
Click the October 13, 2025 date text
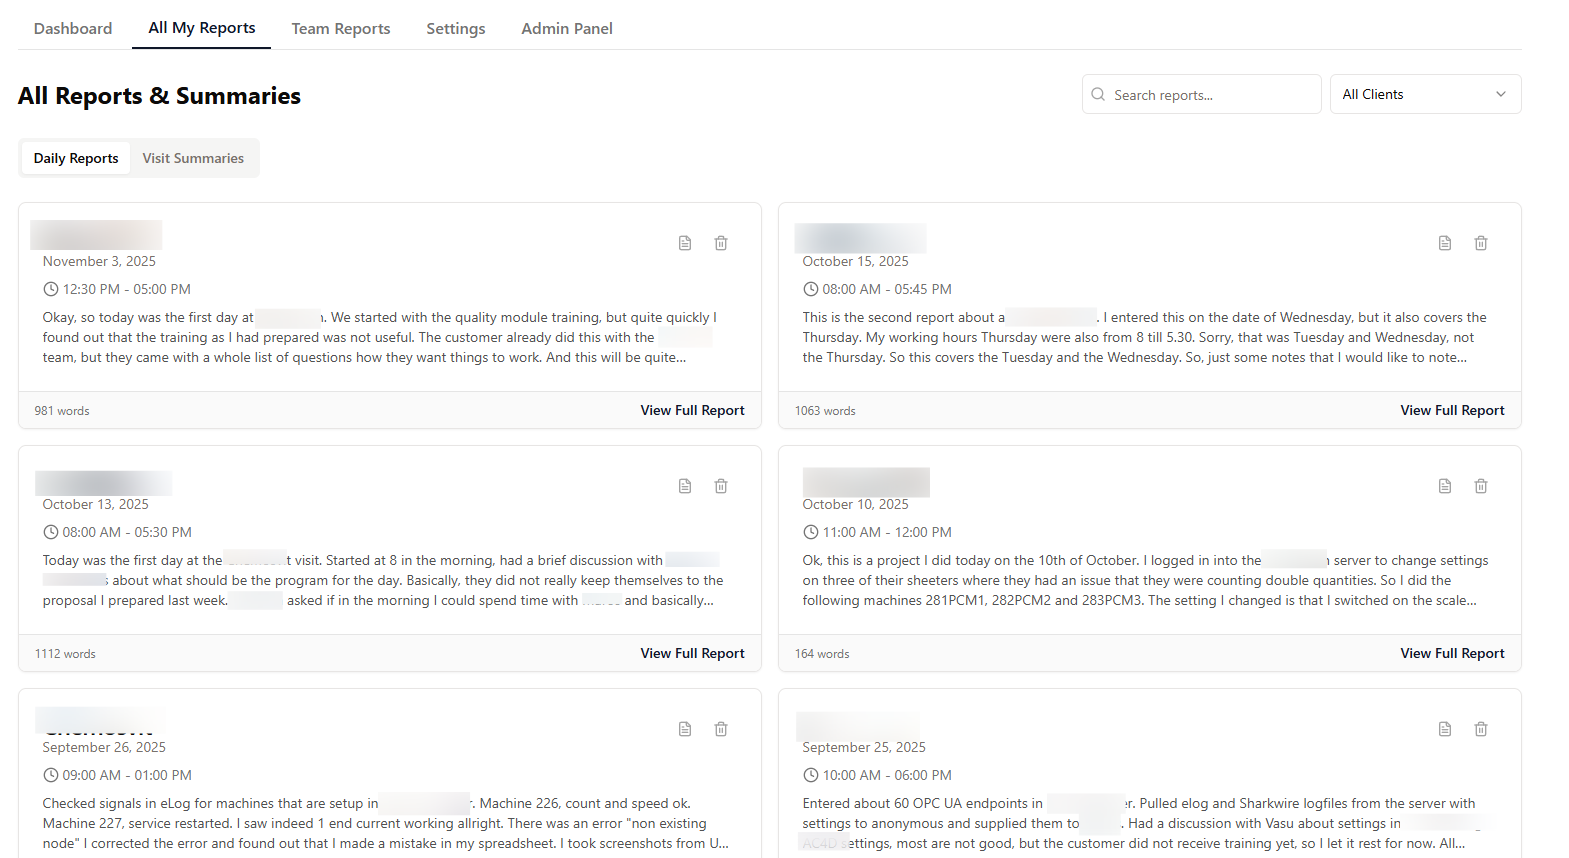(x=95, y=504)
